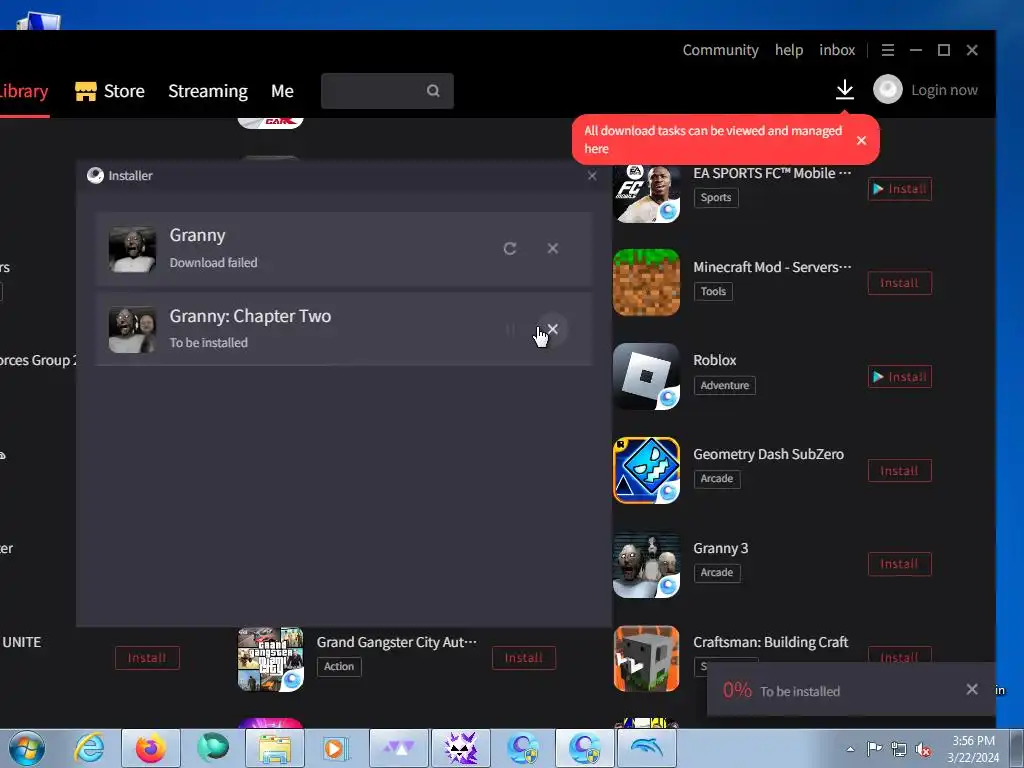Install Roblox
Viewport: 1024px width, 768px height.
(x=899, y=377)
